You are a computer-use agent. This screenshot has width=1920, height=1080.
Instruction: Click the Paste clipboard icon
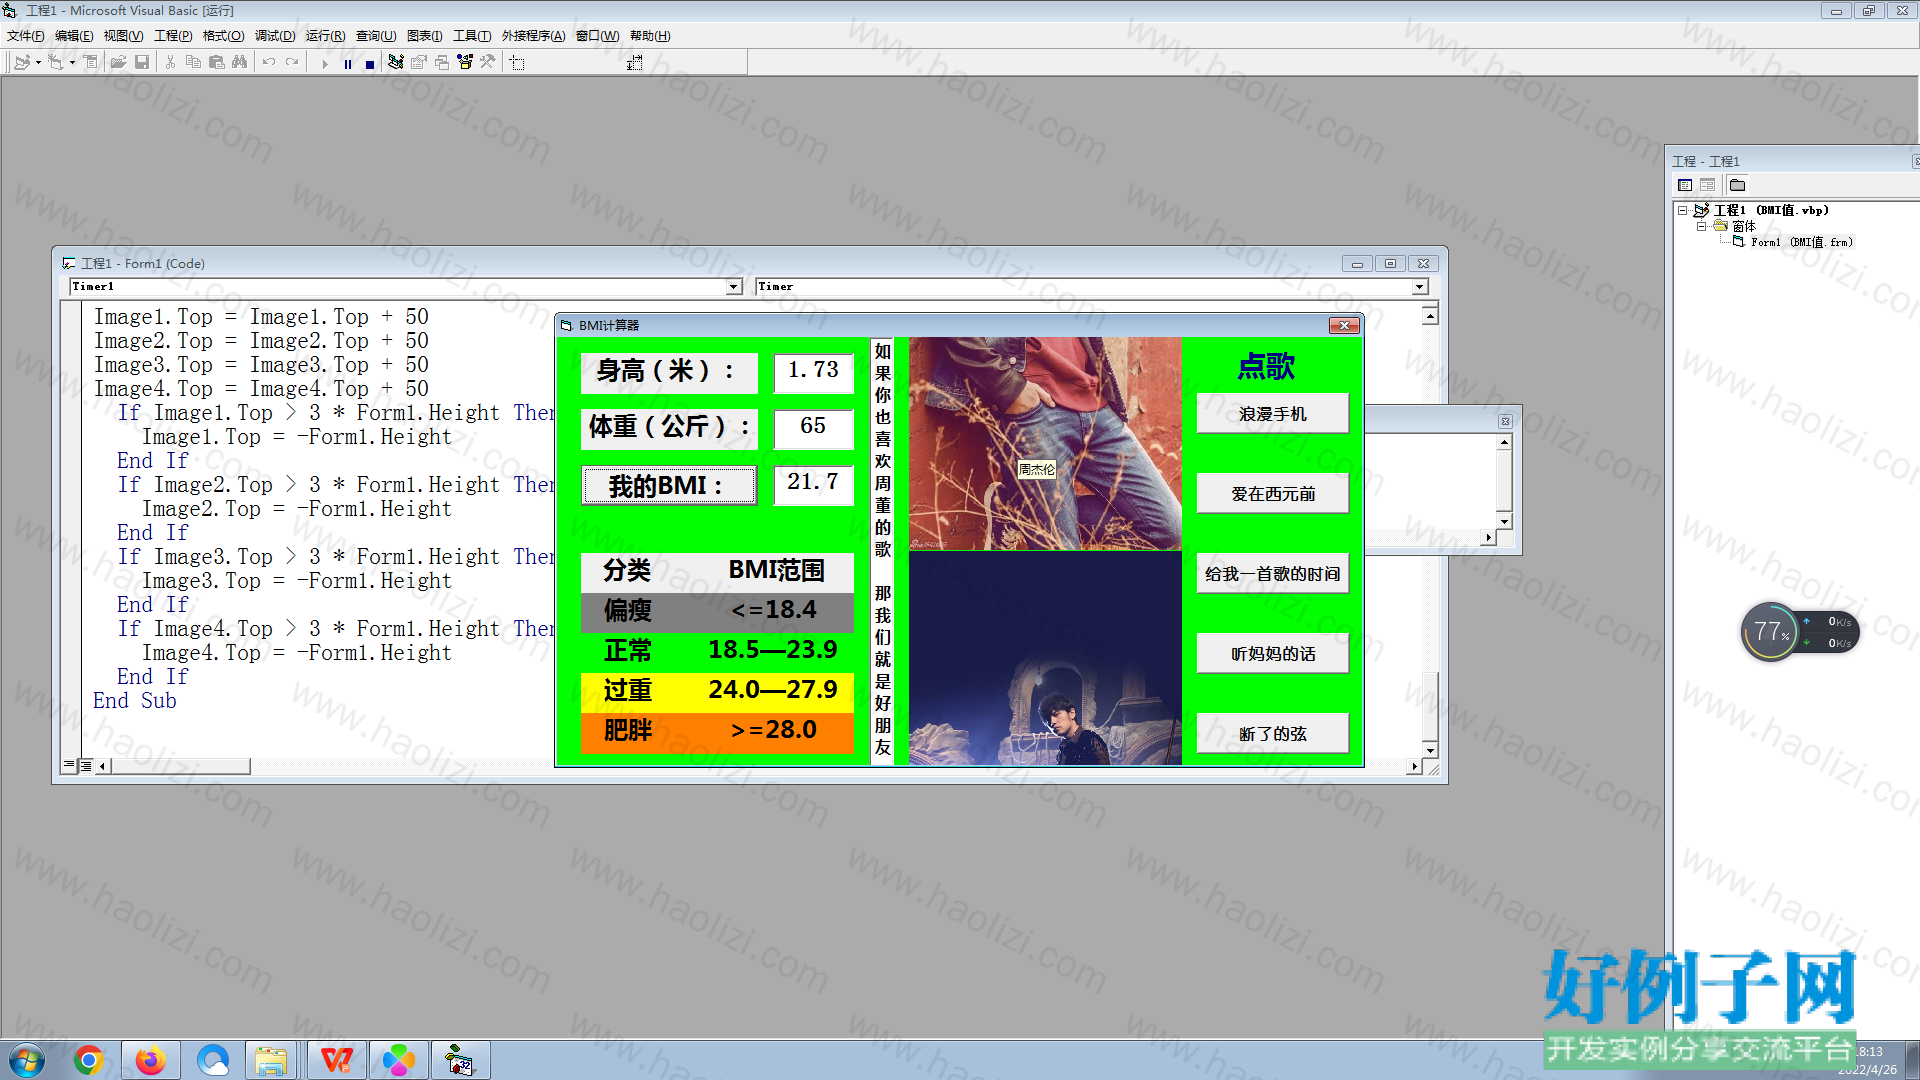pos(216,62)
